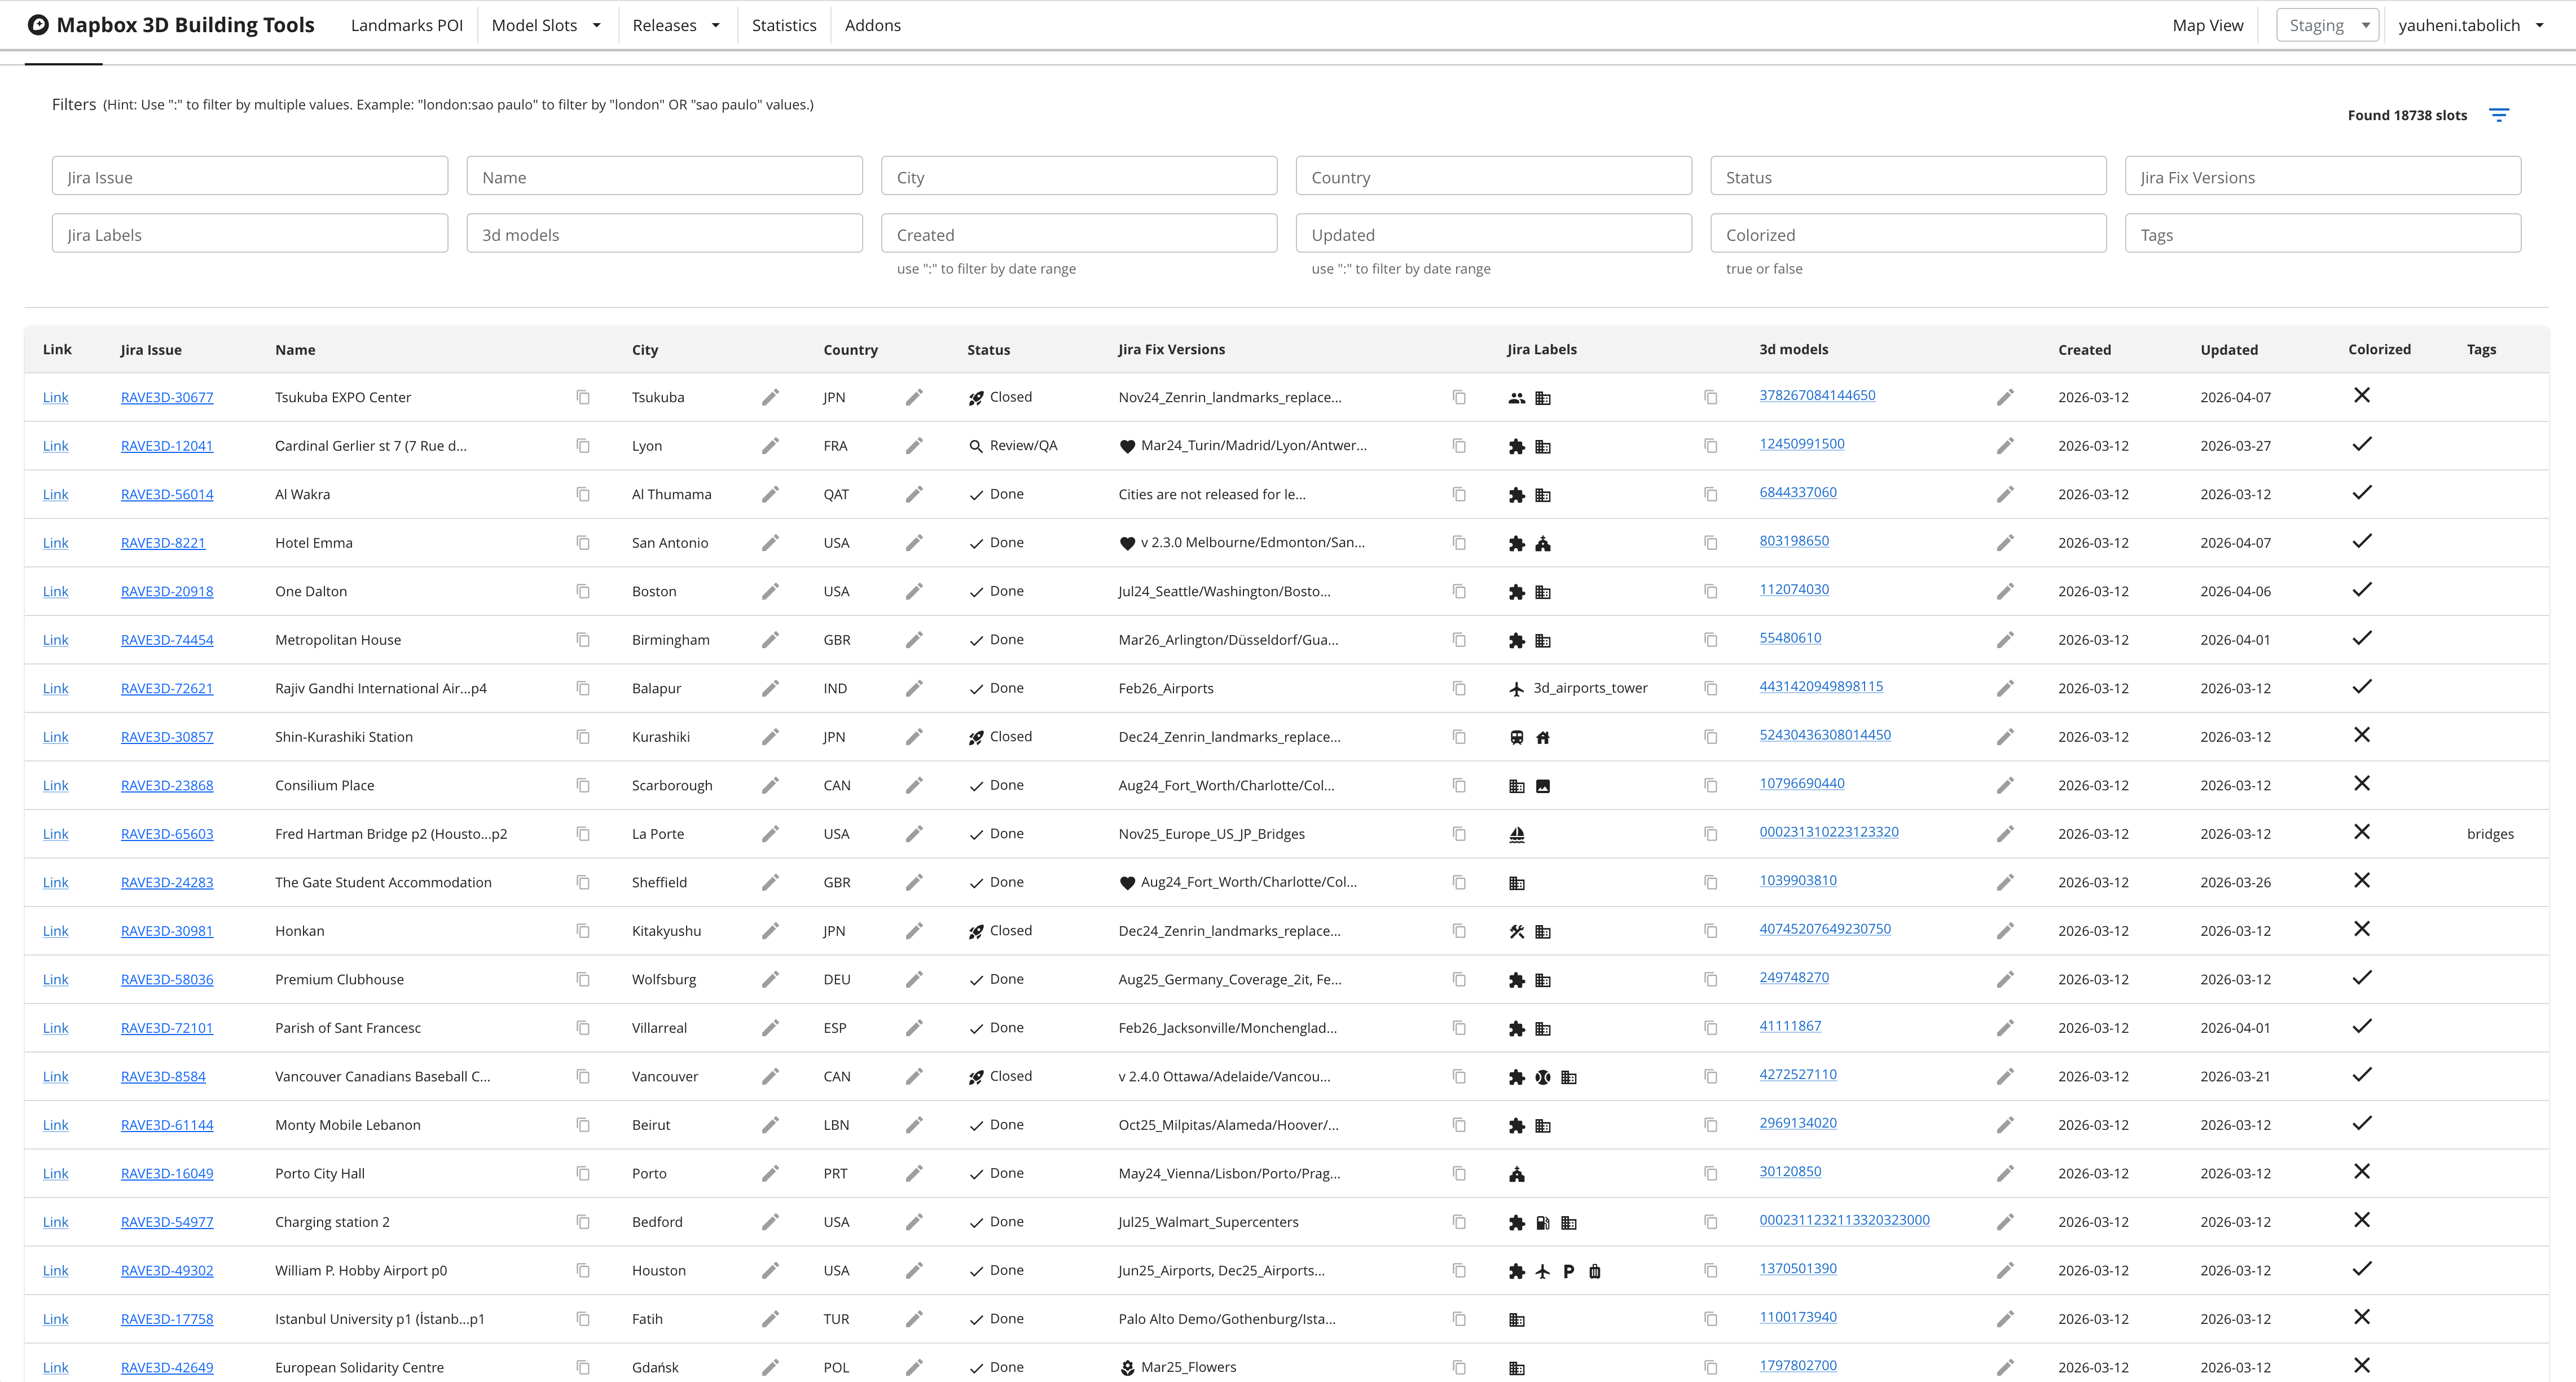This screenshot has width=2576, height=1382.
Task: Open 3d model 6844337060
Action: [x=1798, y=492]
